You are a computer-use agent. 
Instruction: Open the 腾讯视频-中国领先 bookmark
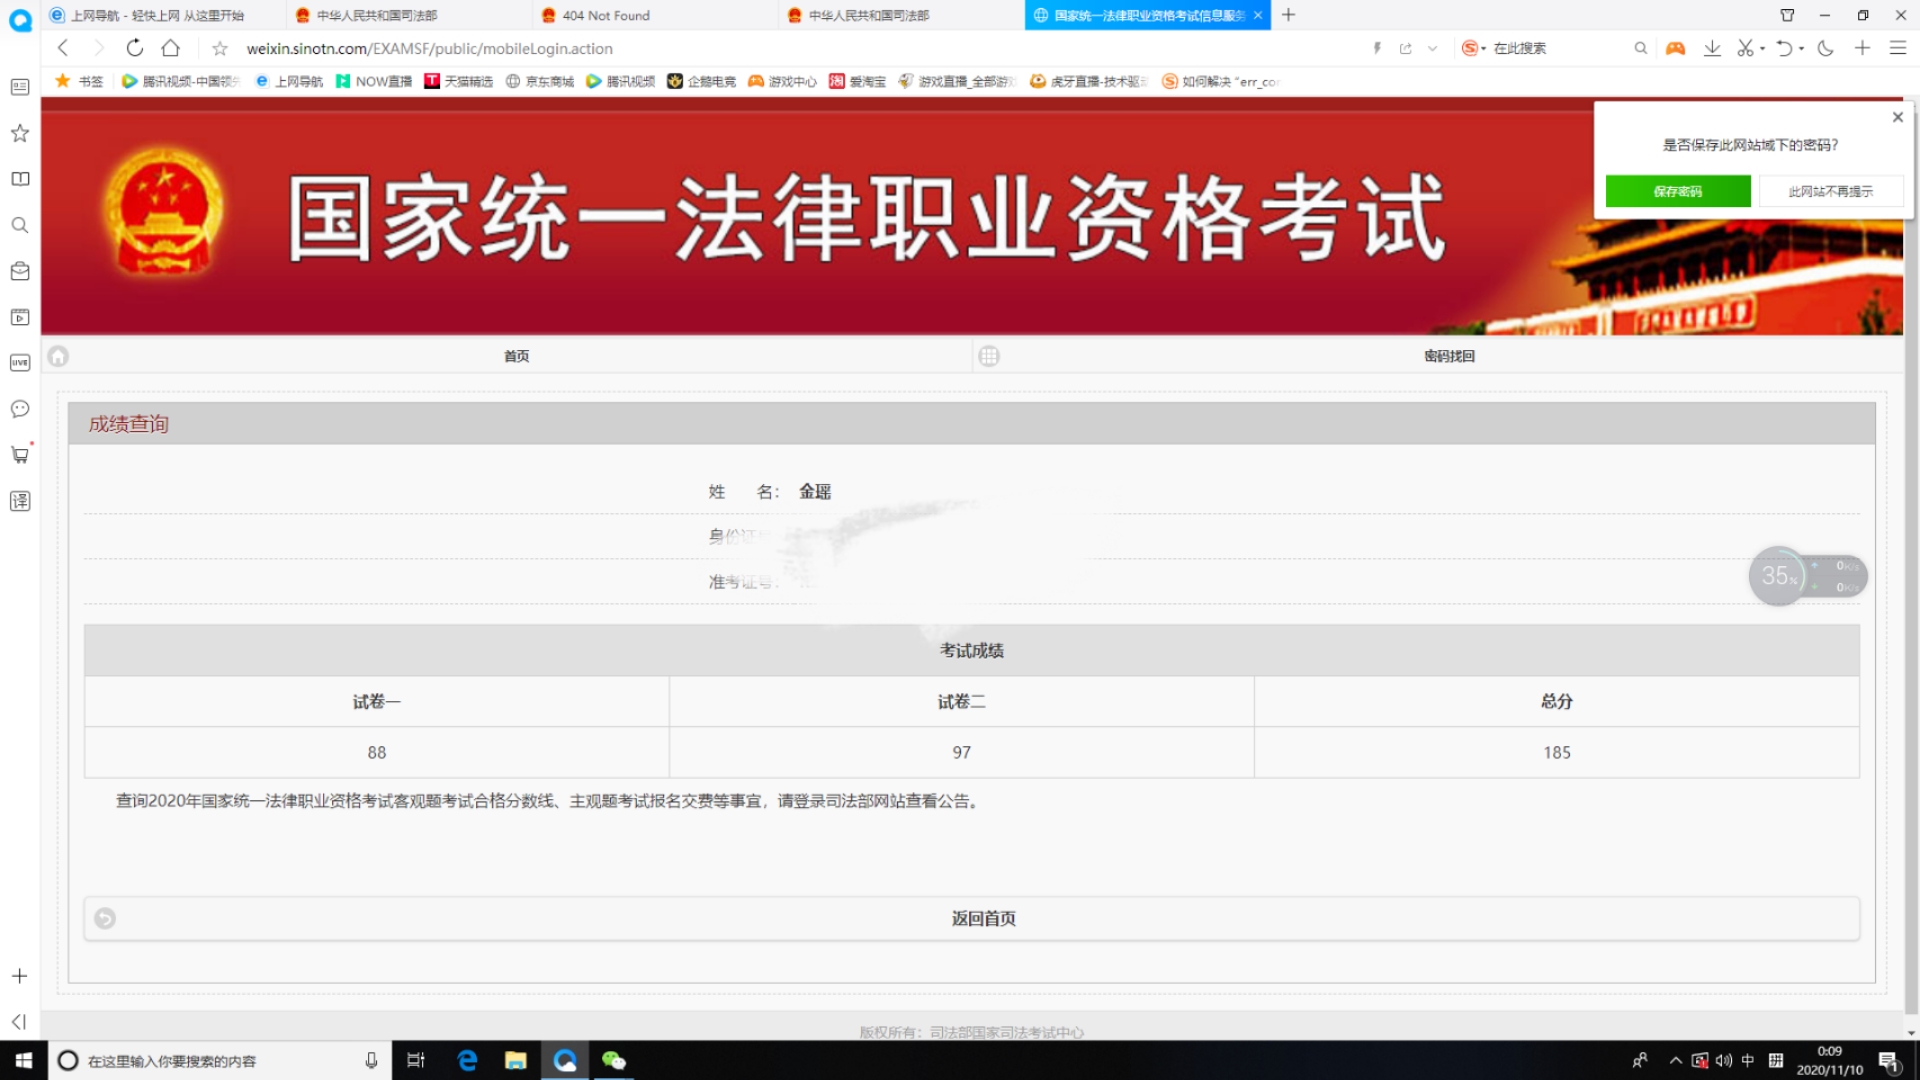[x=181, y=81]
